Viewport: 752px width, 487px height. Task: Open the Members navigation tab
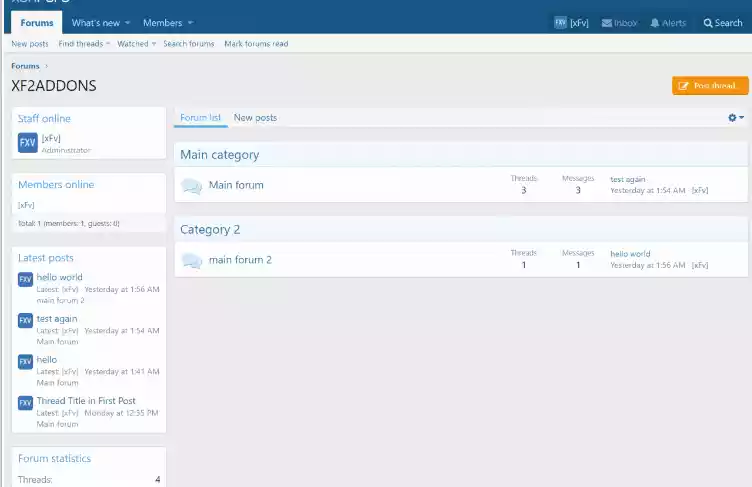click(162, 23)
